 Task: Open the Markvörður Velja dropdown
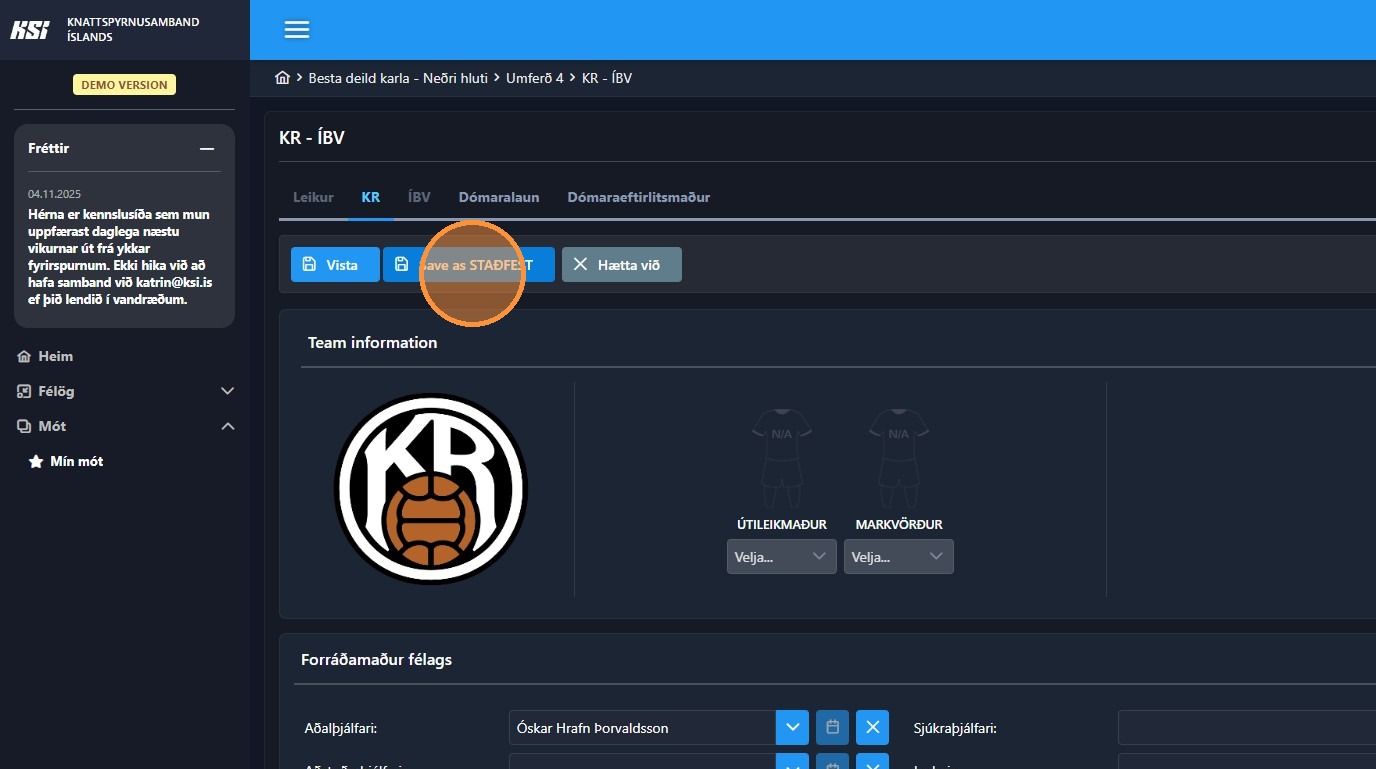tap(899, 557)
